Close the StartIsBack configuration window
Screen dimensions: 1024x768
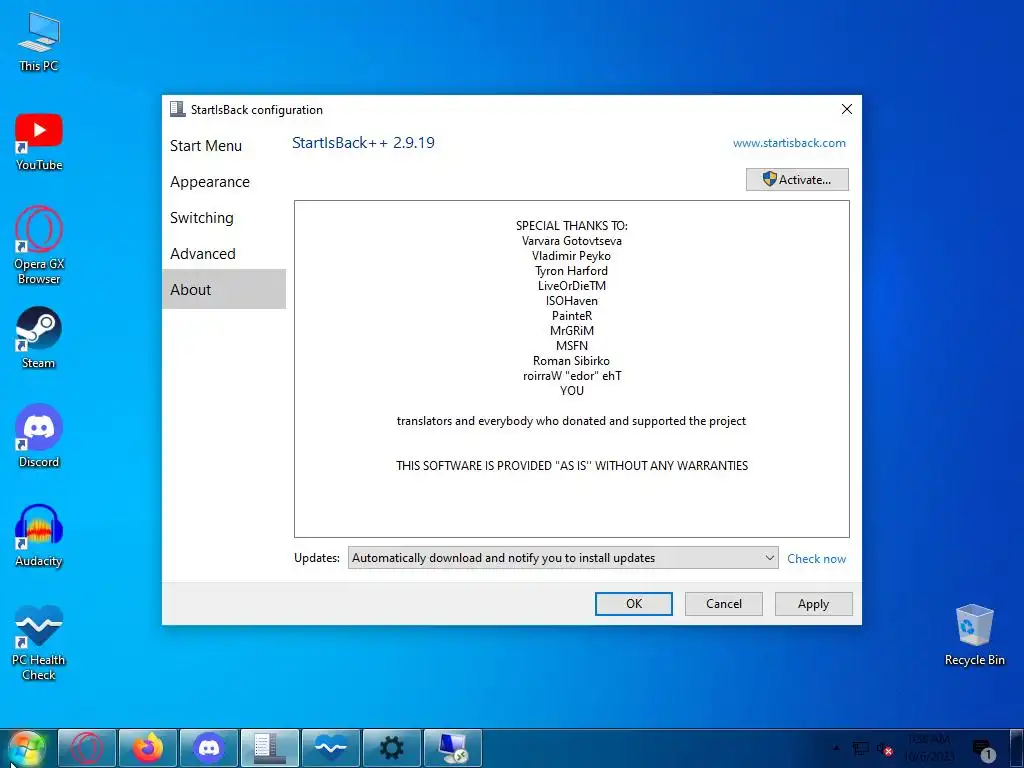tap(846, 109)
